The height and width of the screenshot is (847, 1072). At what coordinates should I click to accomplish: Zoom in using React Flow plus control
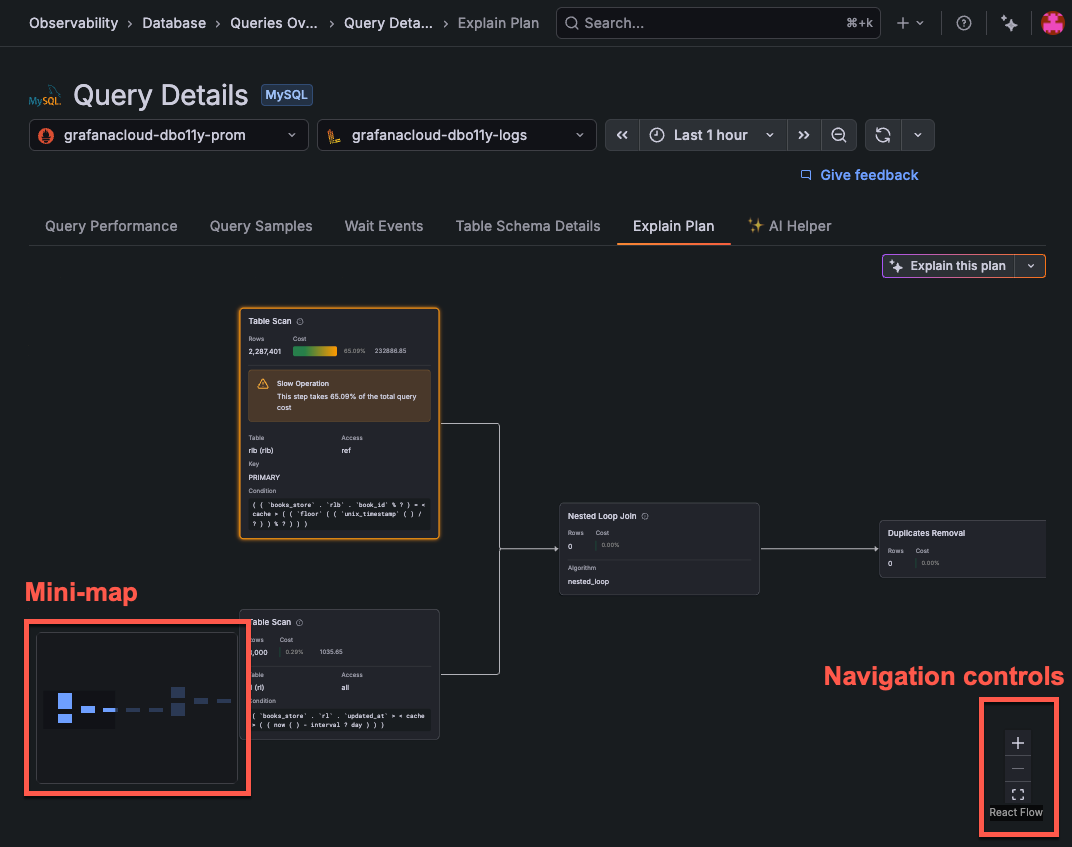[x=1017, y=743]
